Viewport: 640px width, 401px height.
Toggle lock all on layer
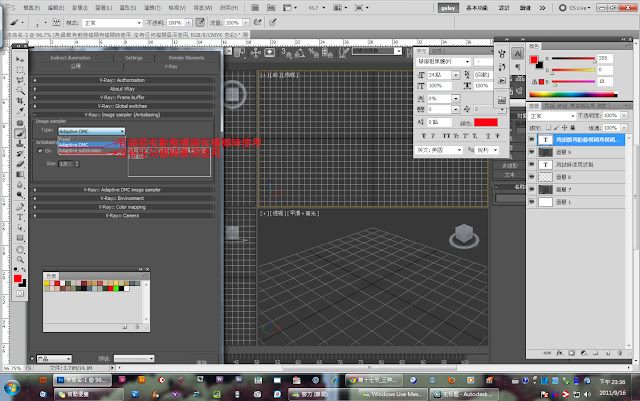(x=573, y=128)
